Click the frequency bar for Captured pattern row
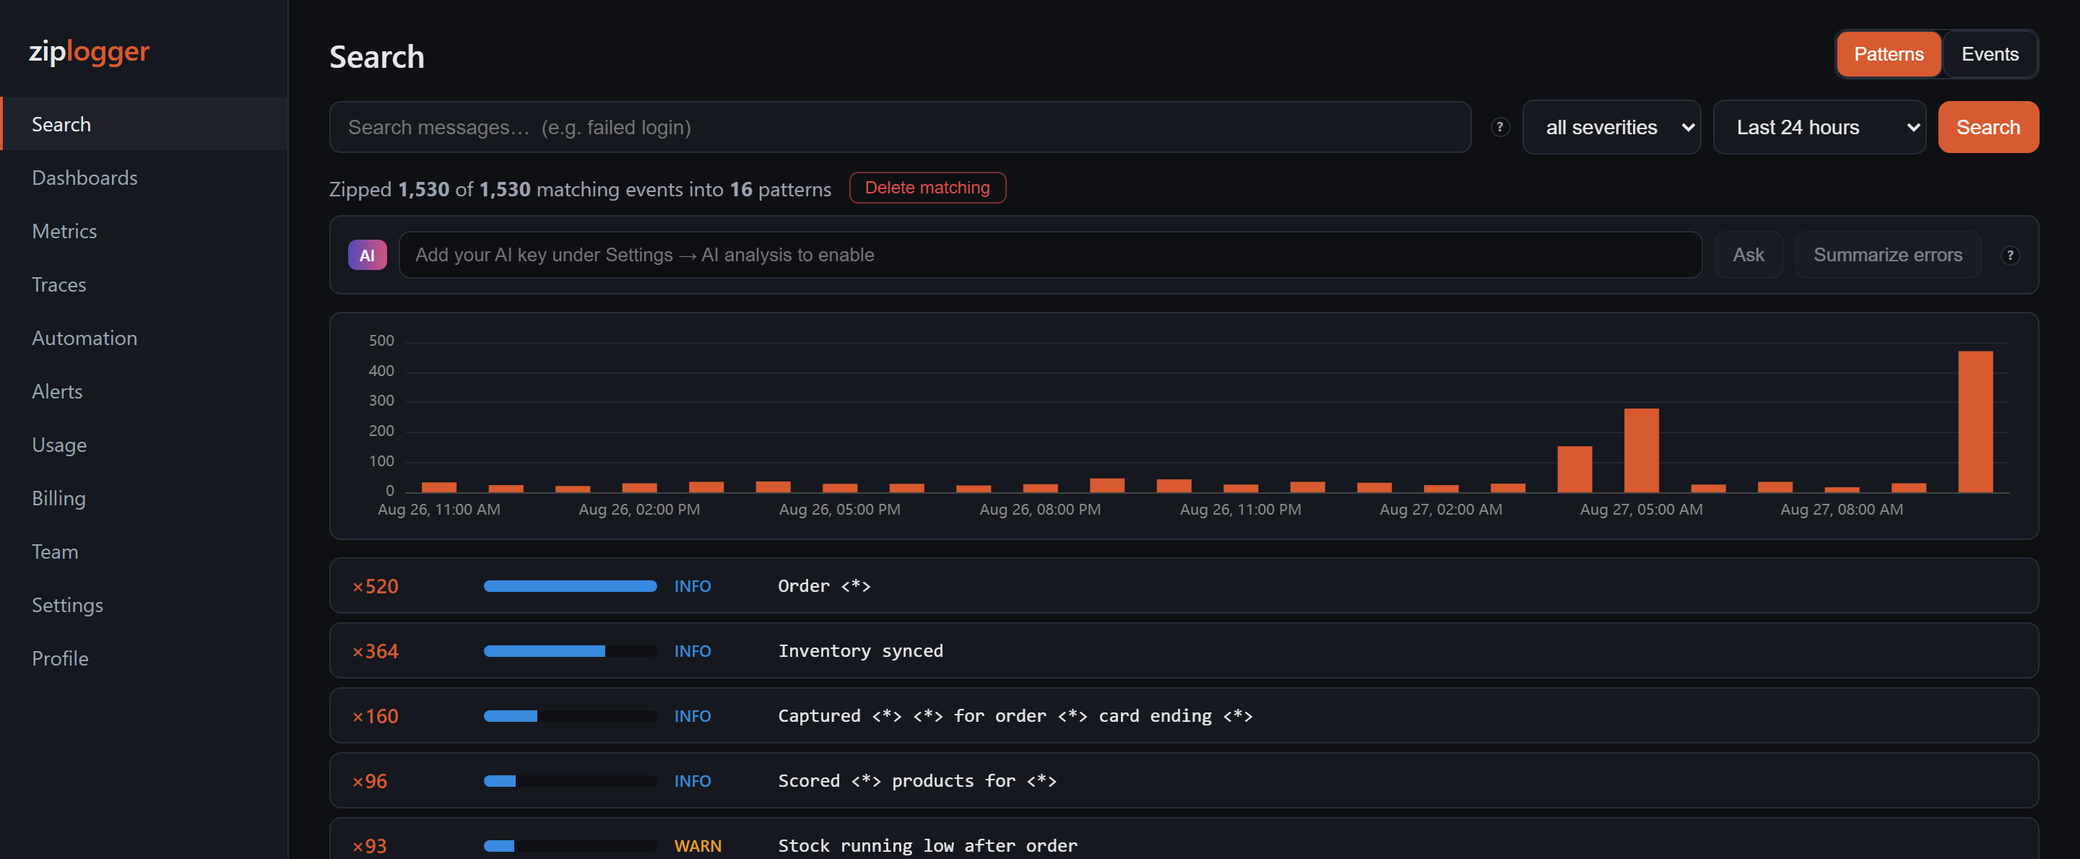Screen dimensions: 2080x859 (570, 716)
